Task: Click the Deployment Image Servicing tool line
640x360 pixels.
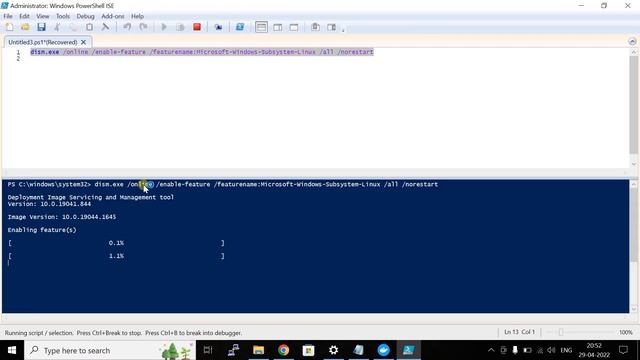Action: tap(91, 197)
